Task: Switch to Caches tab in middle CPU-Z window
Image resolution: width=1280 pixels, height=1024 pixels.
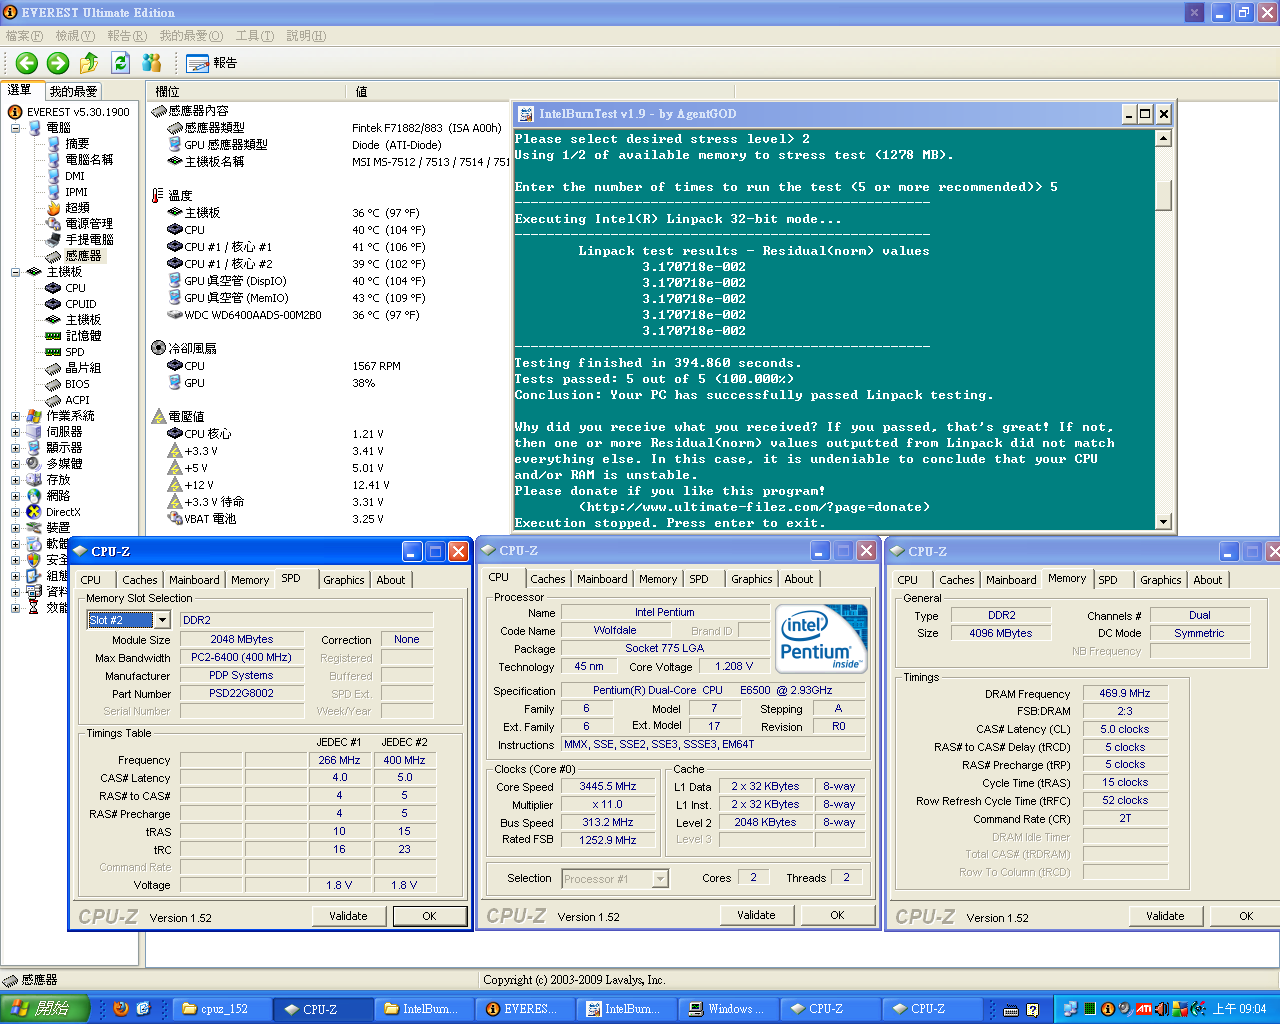Action: click(548, 579)
